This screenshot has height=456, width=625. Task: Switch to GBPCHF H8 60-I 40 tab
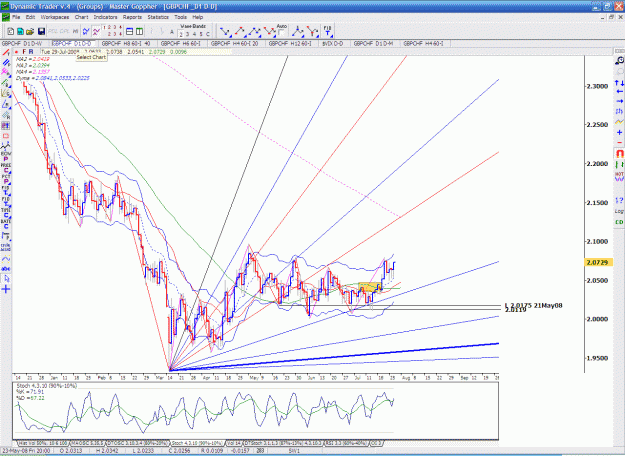click(126, 43)
